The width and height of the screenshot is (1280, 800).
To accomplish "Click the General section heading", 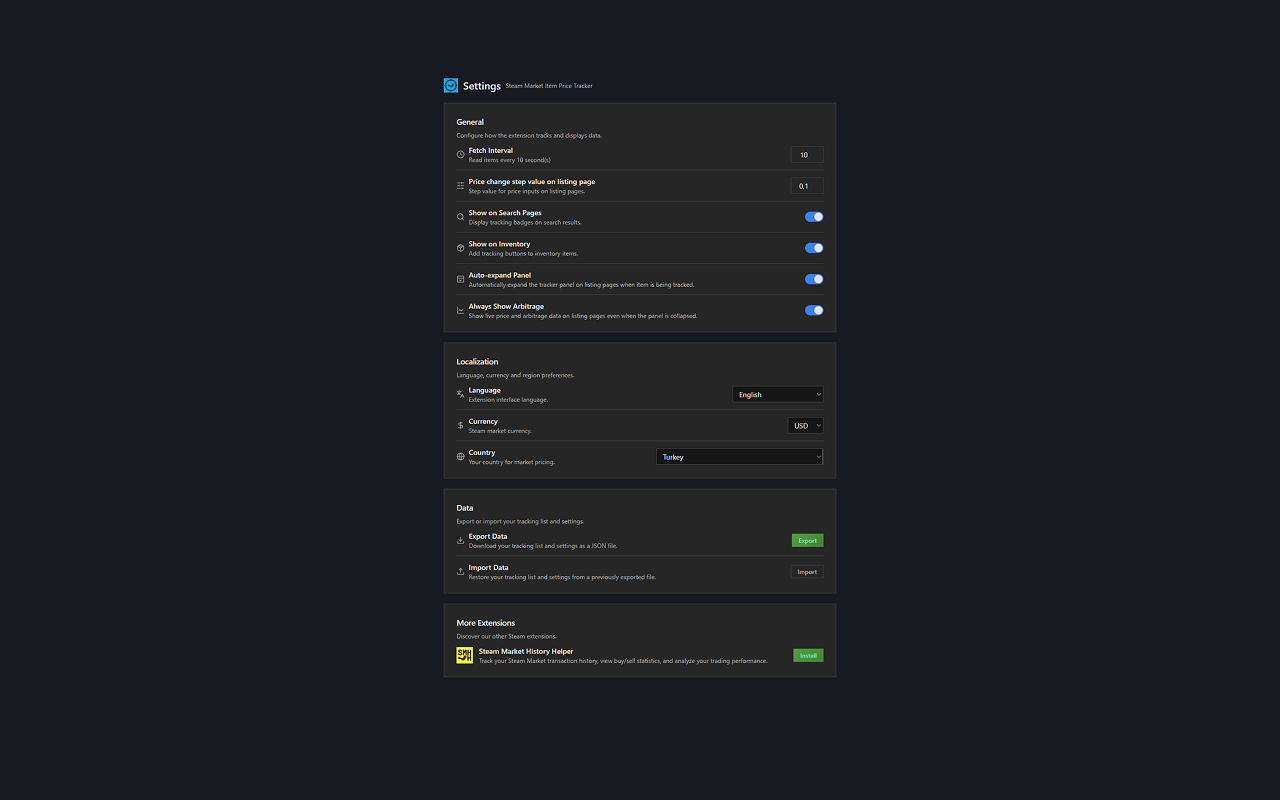I will click(470, 122).
